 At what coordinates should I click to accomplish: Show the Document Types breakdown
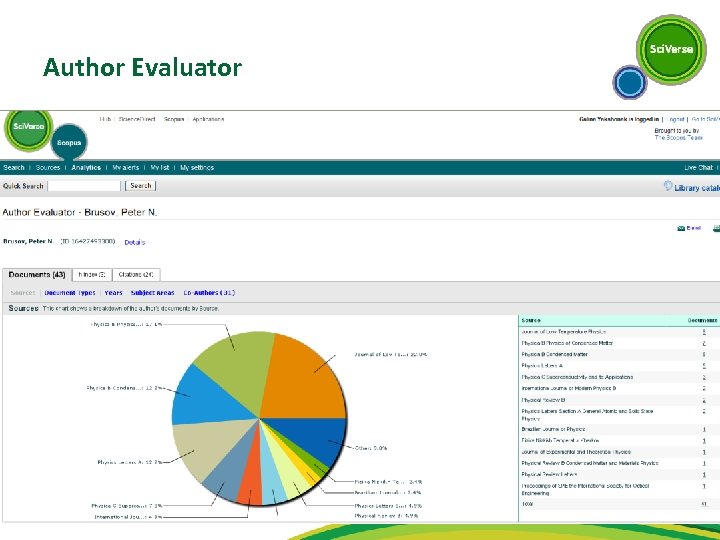70,293
